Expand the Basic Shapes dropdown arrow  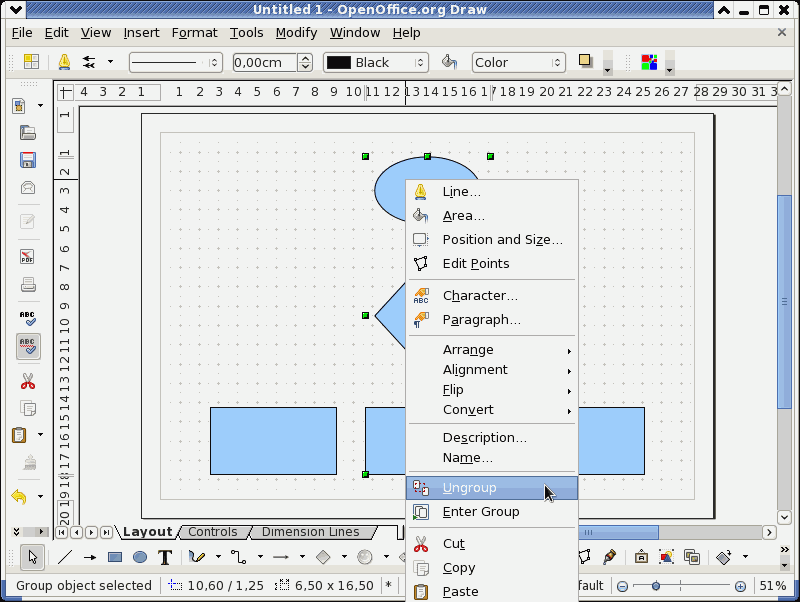click(344, 557)
